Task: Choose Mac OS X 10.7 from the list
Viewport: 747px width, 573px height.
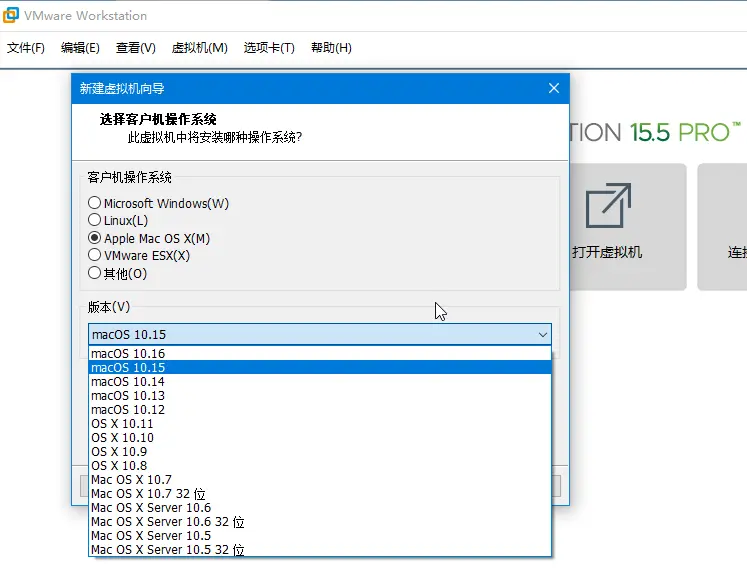Action: [320, 479]
